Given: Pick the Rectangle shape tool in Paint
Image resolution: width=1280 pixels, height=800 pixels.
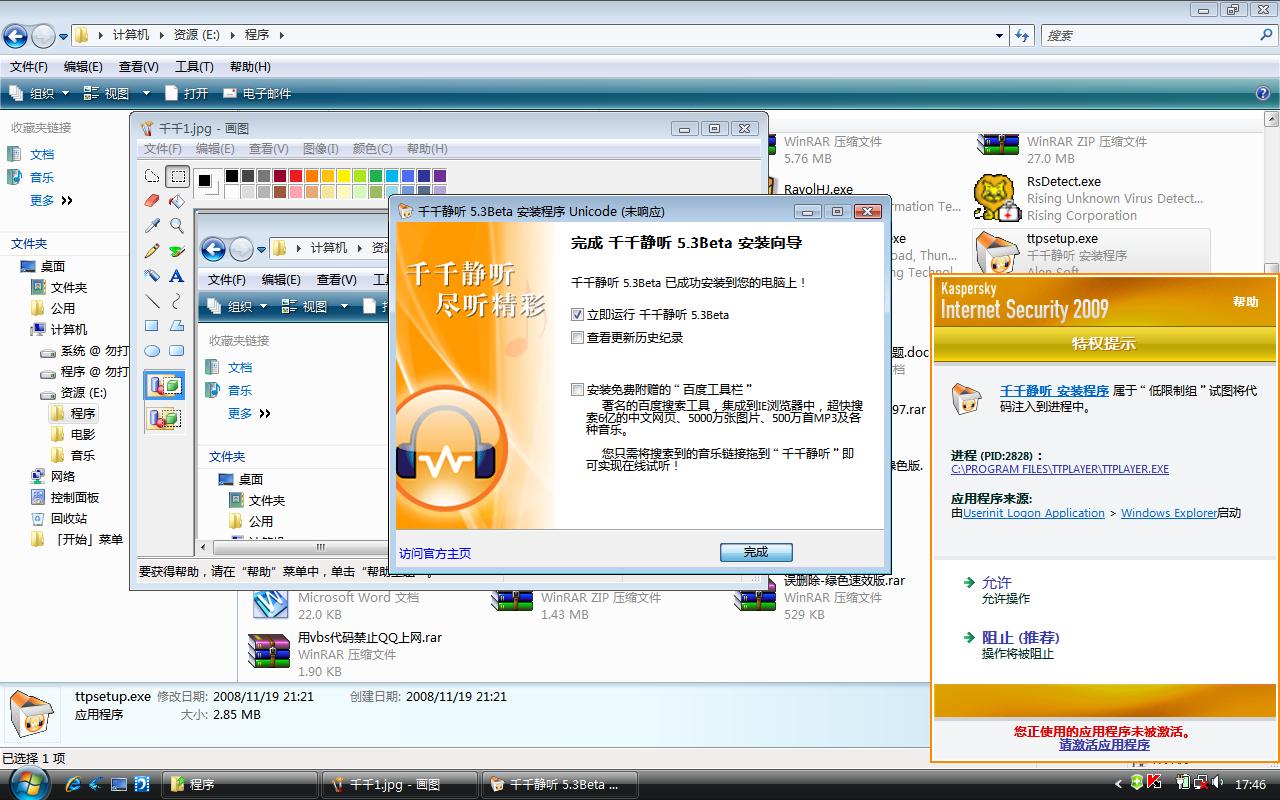Looking at the screenshot, I should [x=152, y=326].
